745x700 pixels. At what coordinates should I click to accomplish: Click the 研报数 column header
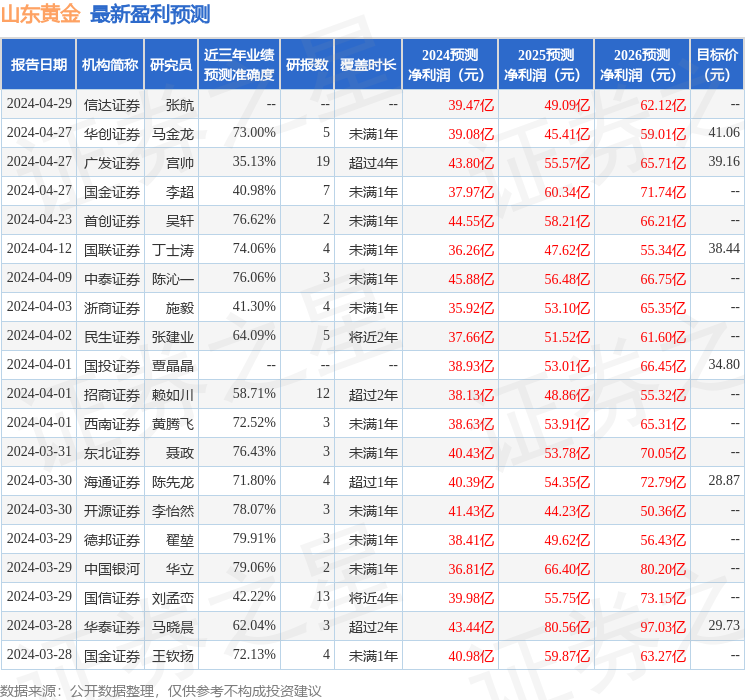[x=307, y=65]
